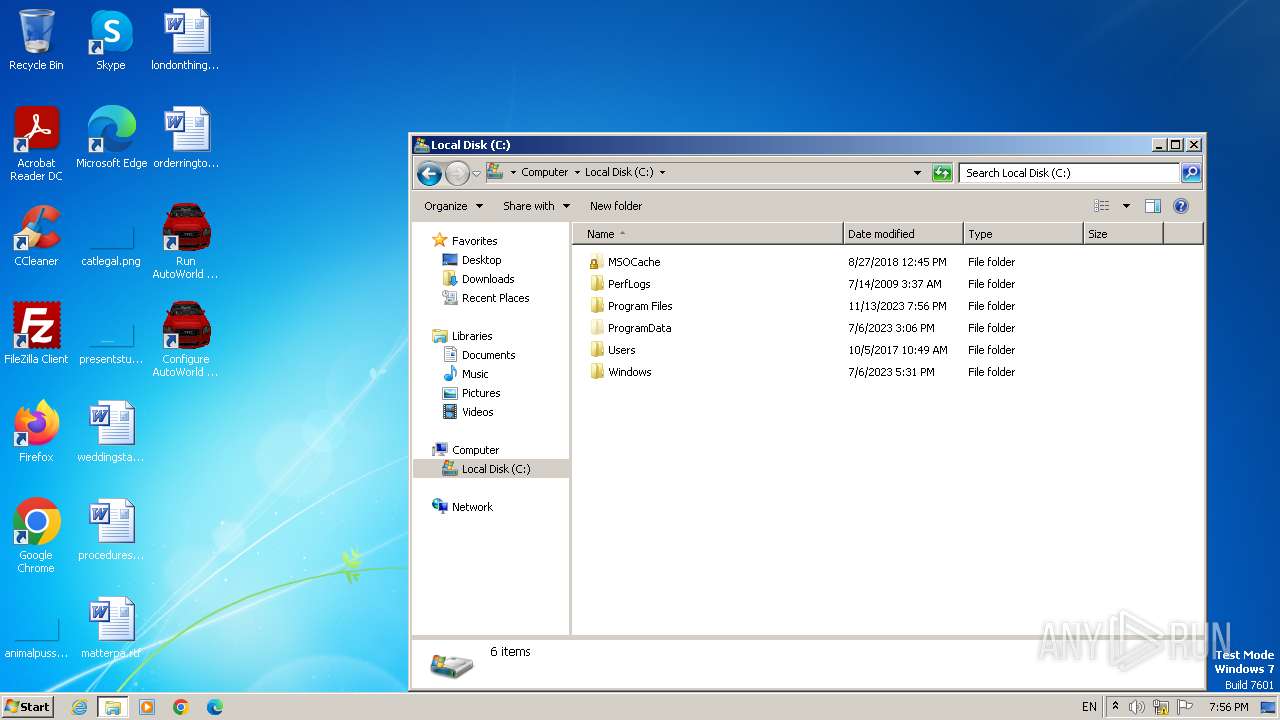
Task: Sort by the Name column header
Action: point(708,234)
